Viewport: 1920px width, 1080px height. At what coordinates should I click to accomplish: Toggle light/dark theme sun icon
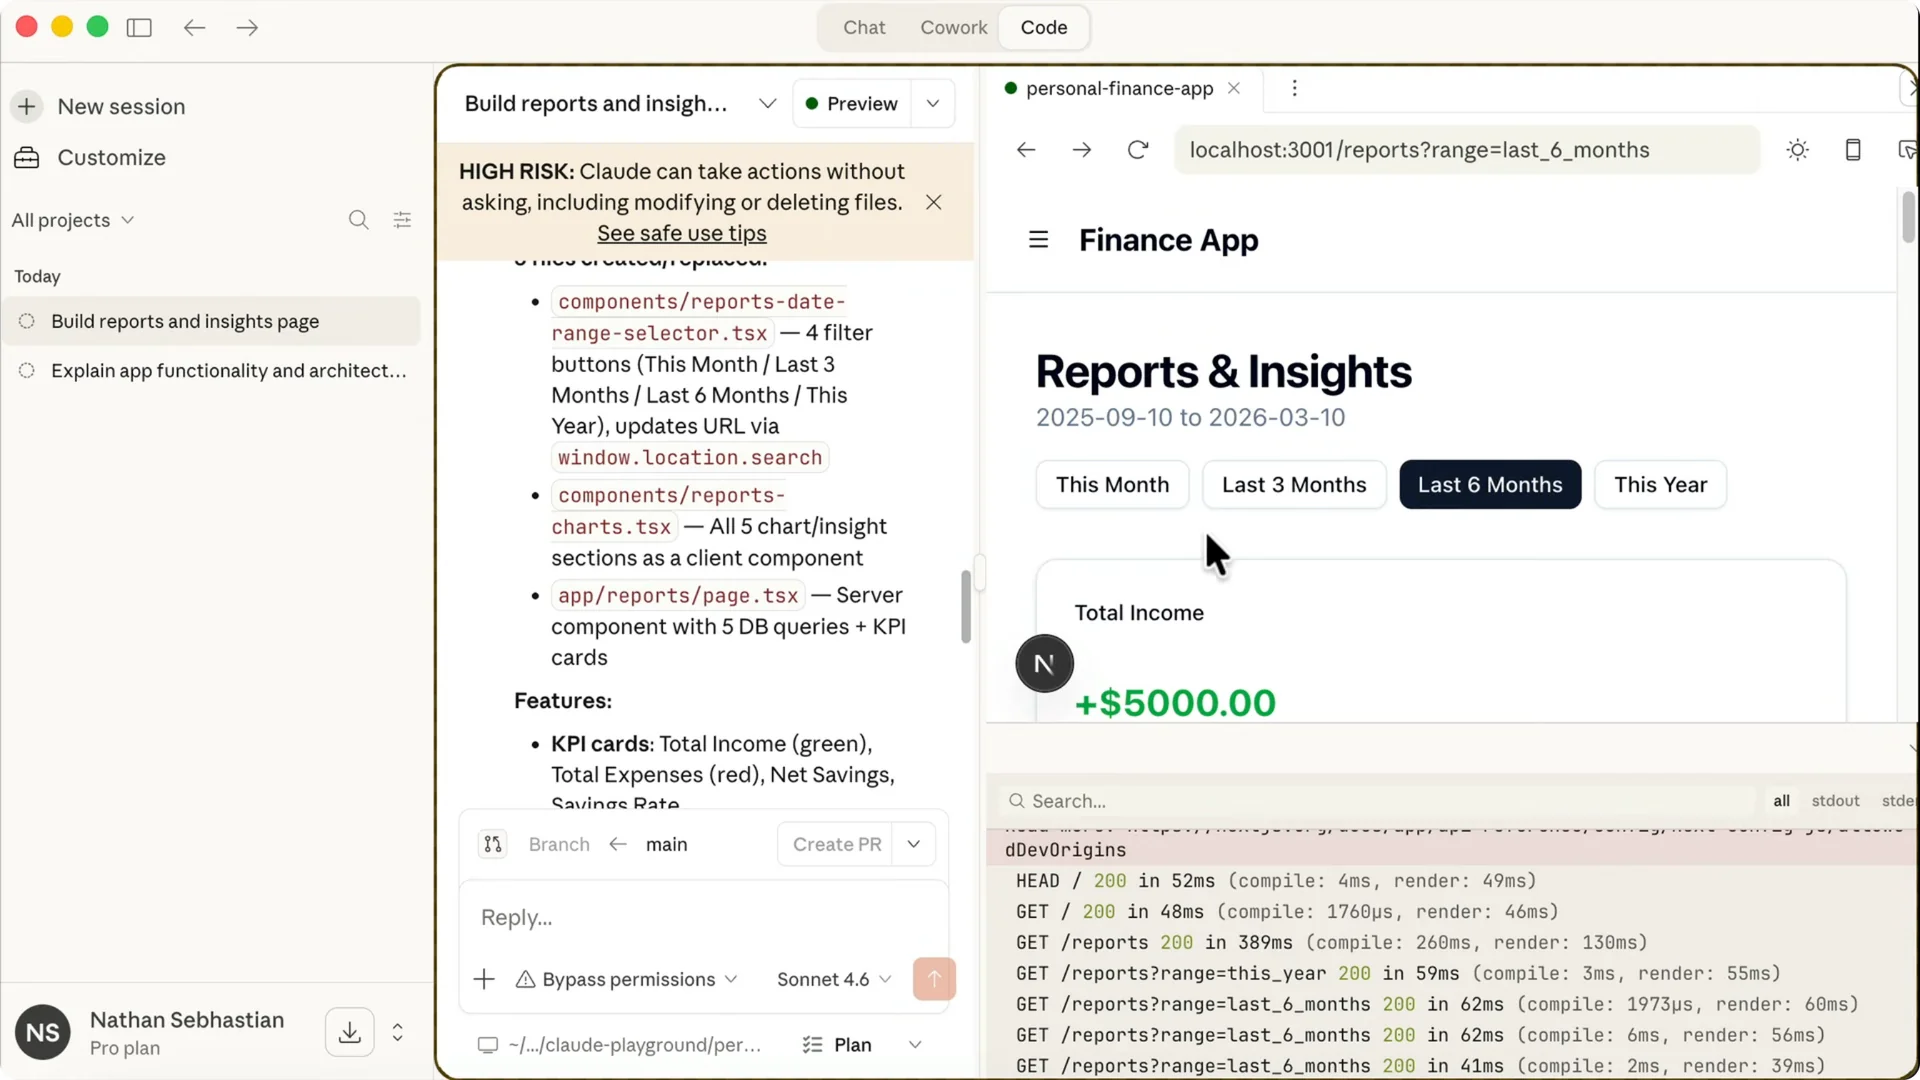[x=1798, y=150]
